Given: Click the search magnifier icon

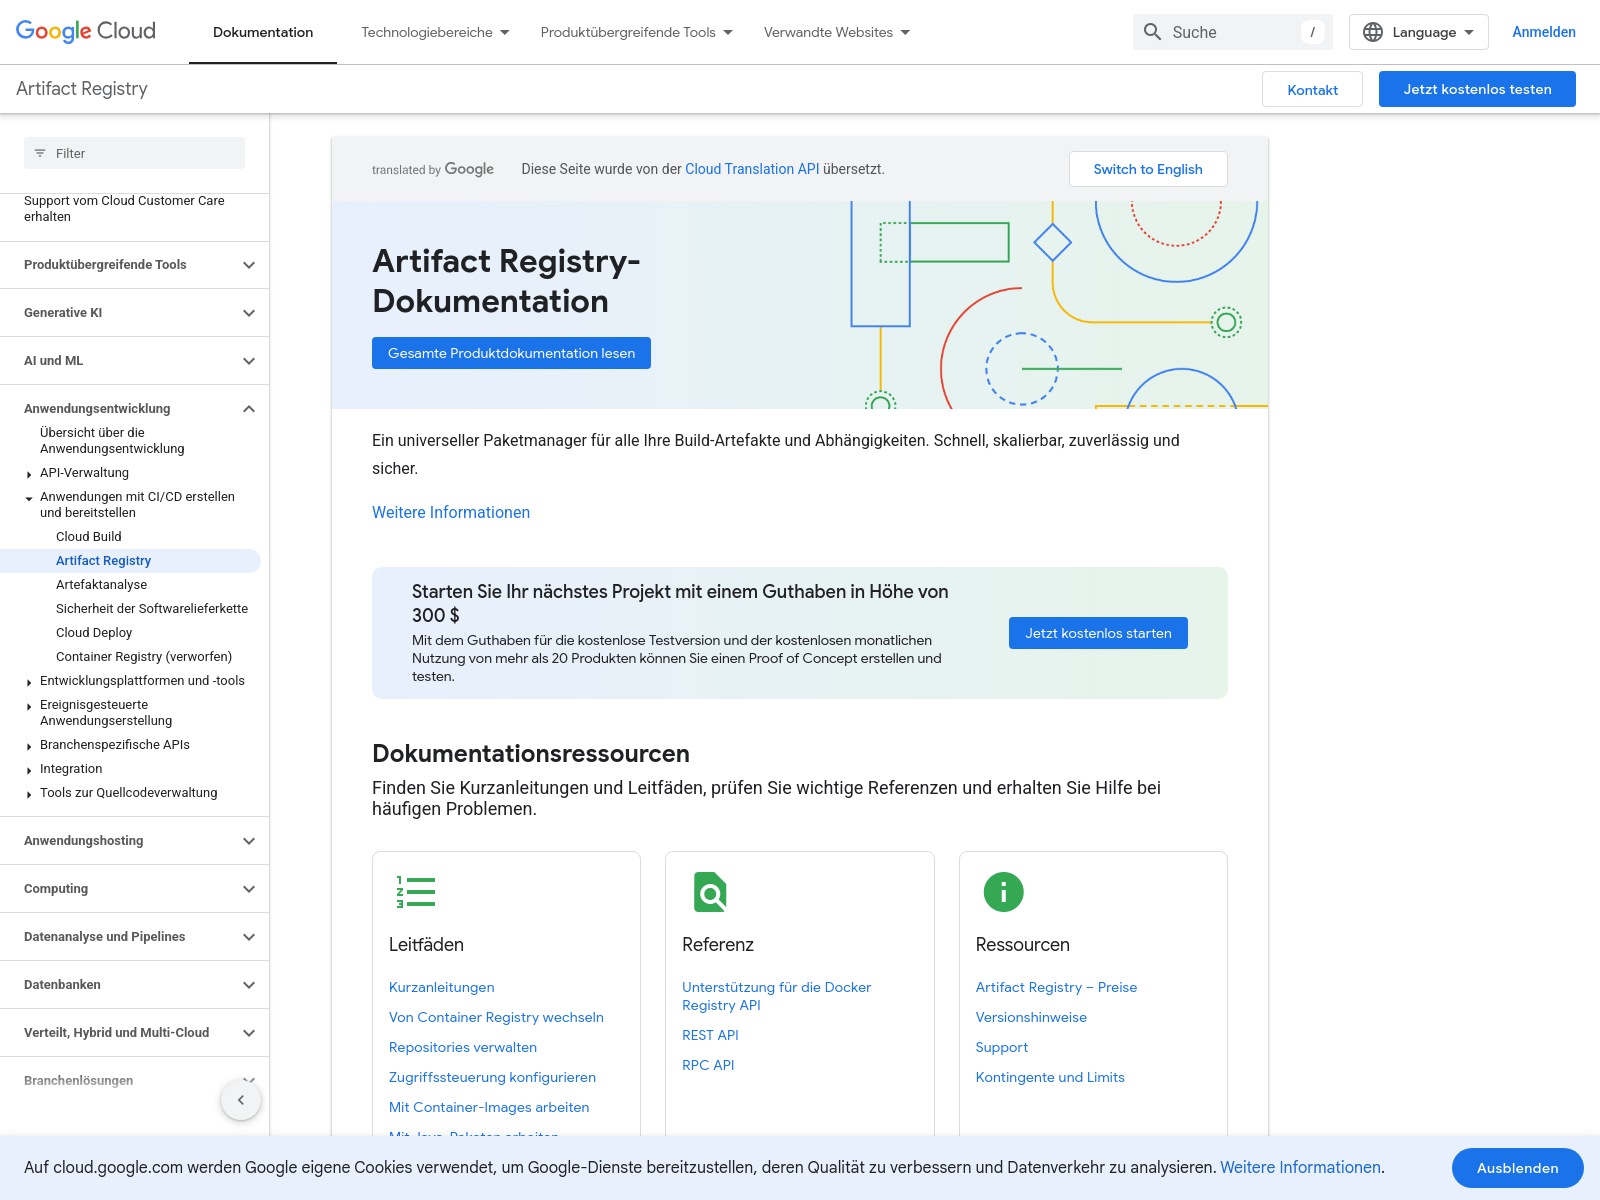Looking at the screenshot, I should [x=1153, y=32].
